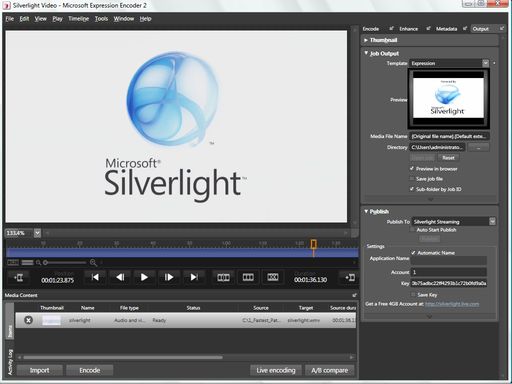This screenshot has width=512, height=384.
Task: Step back one frame
Action: point(120,277)
